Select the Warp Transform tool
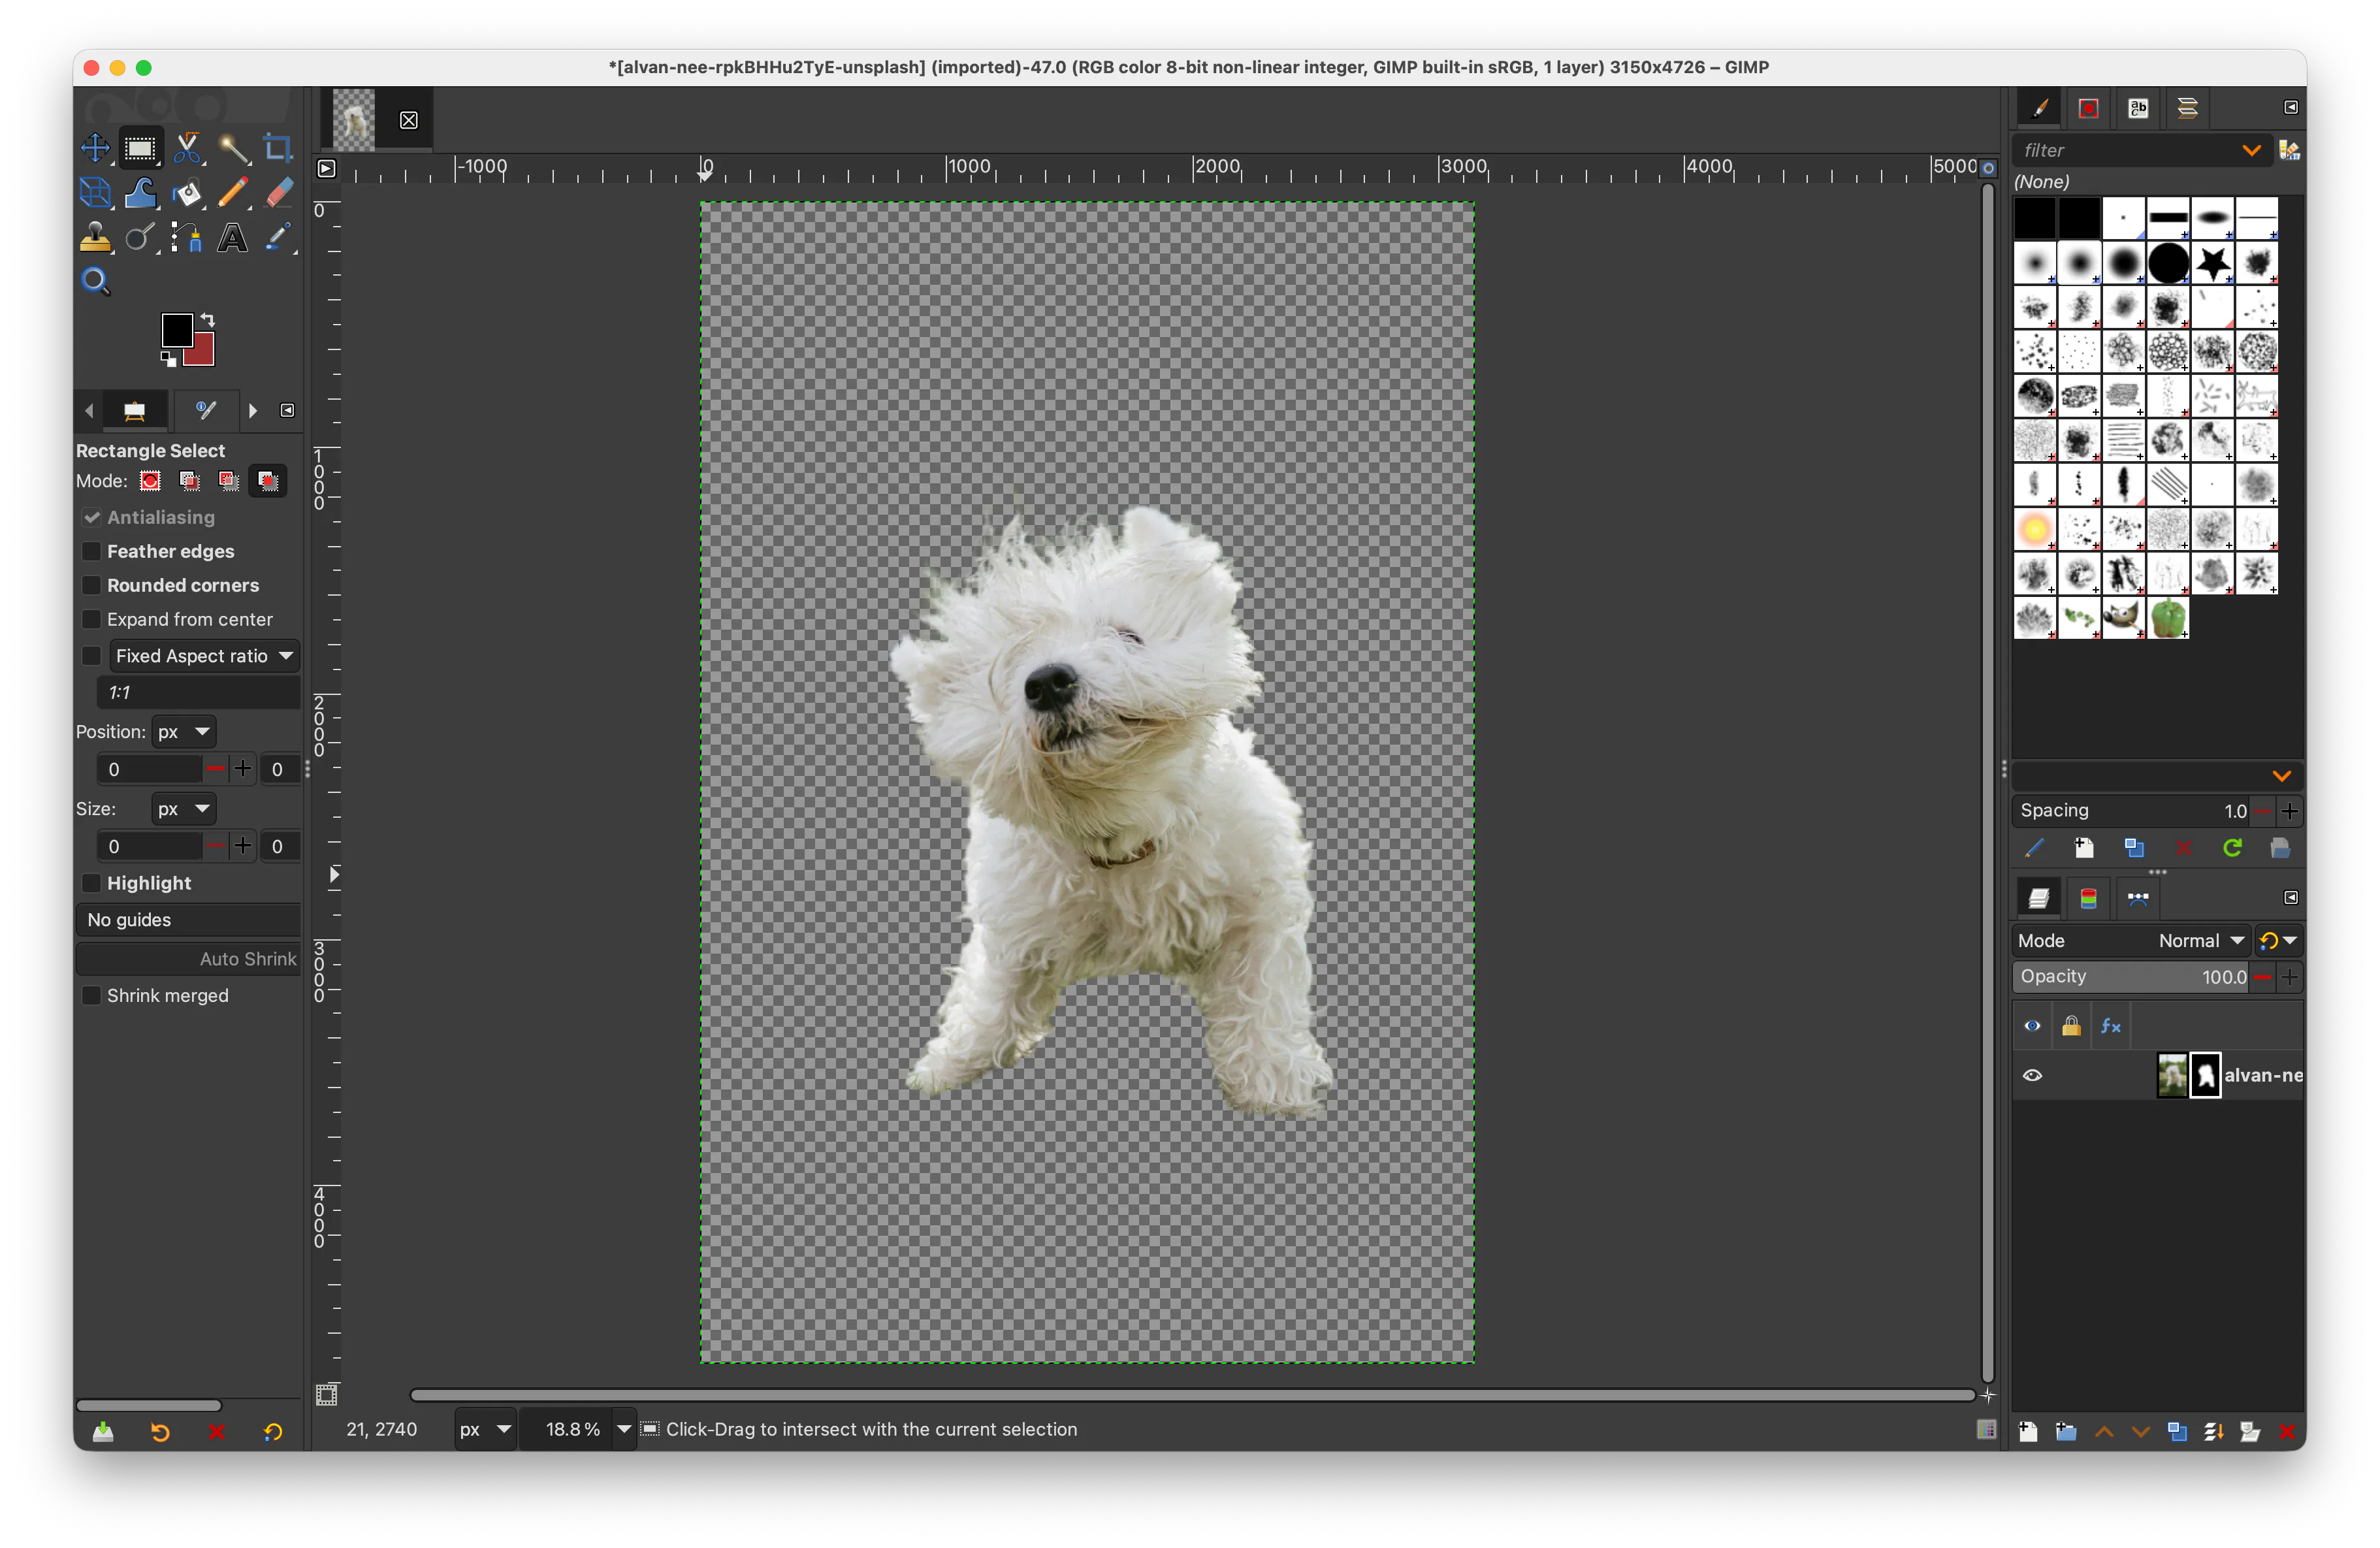Image resolution: width=2380 pixels, height=1548 pixels. 140,193
